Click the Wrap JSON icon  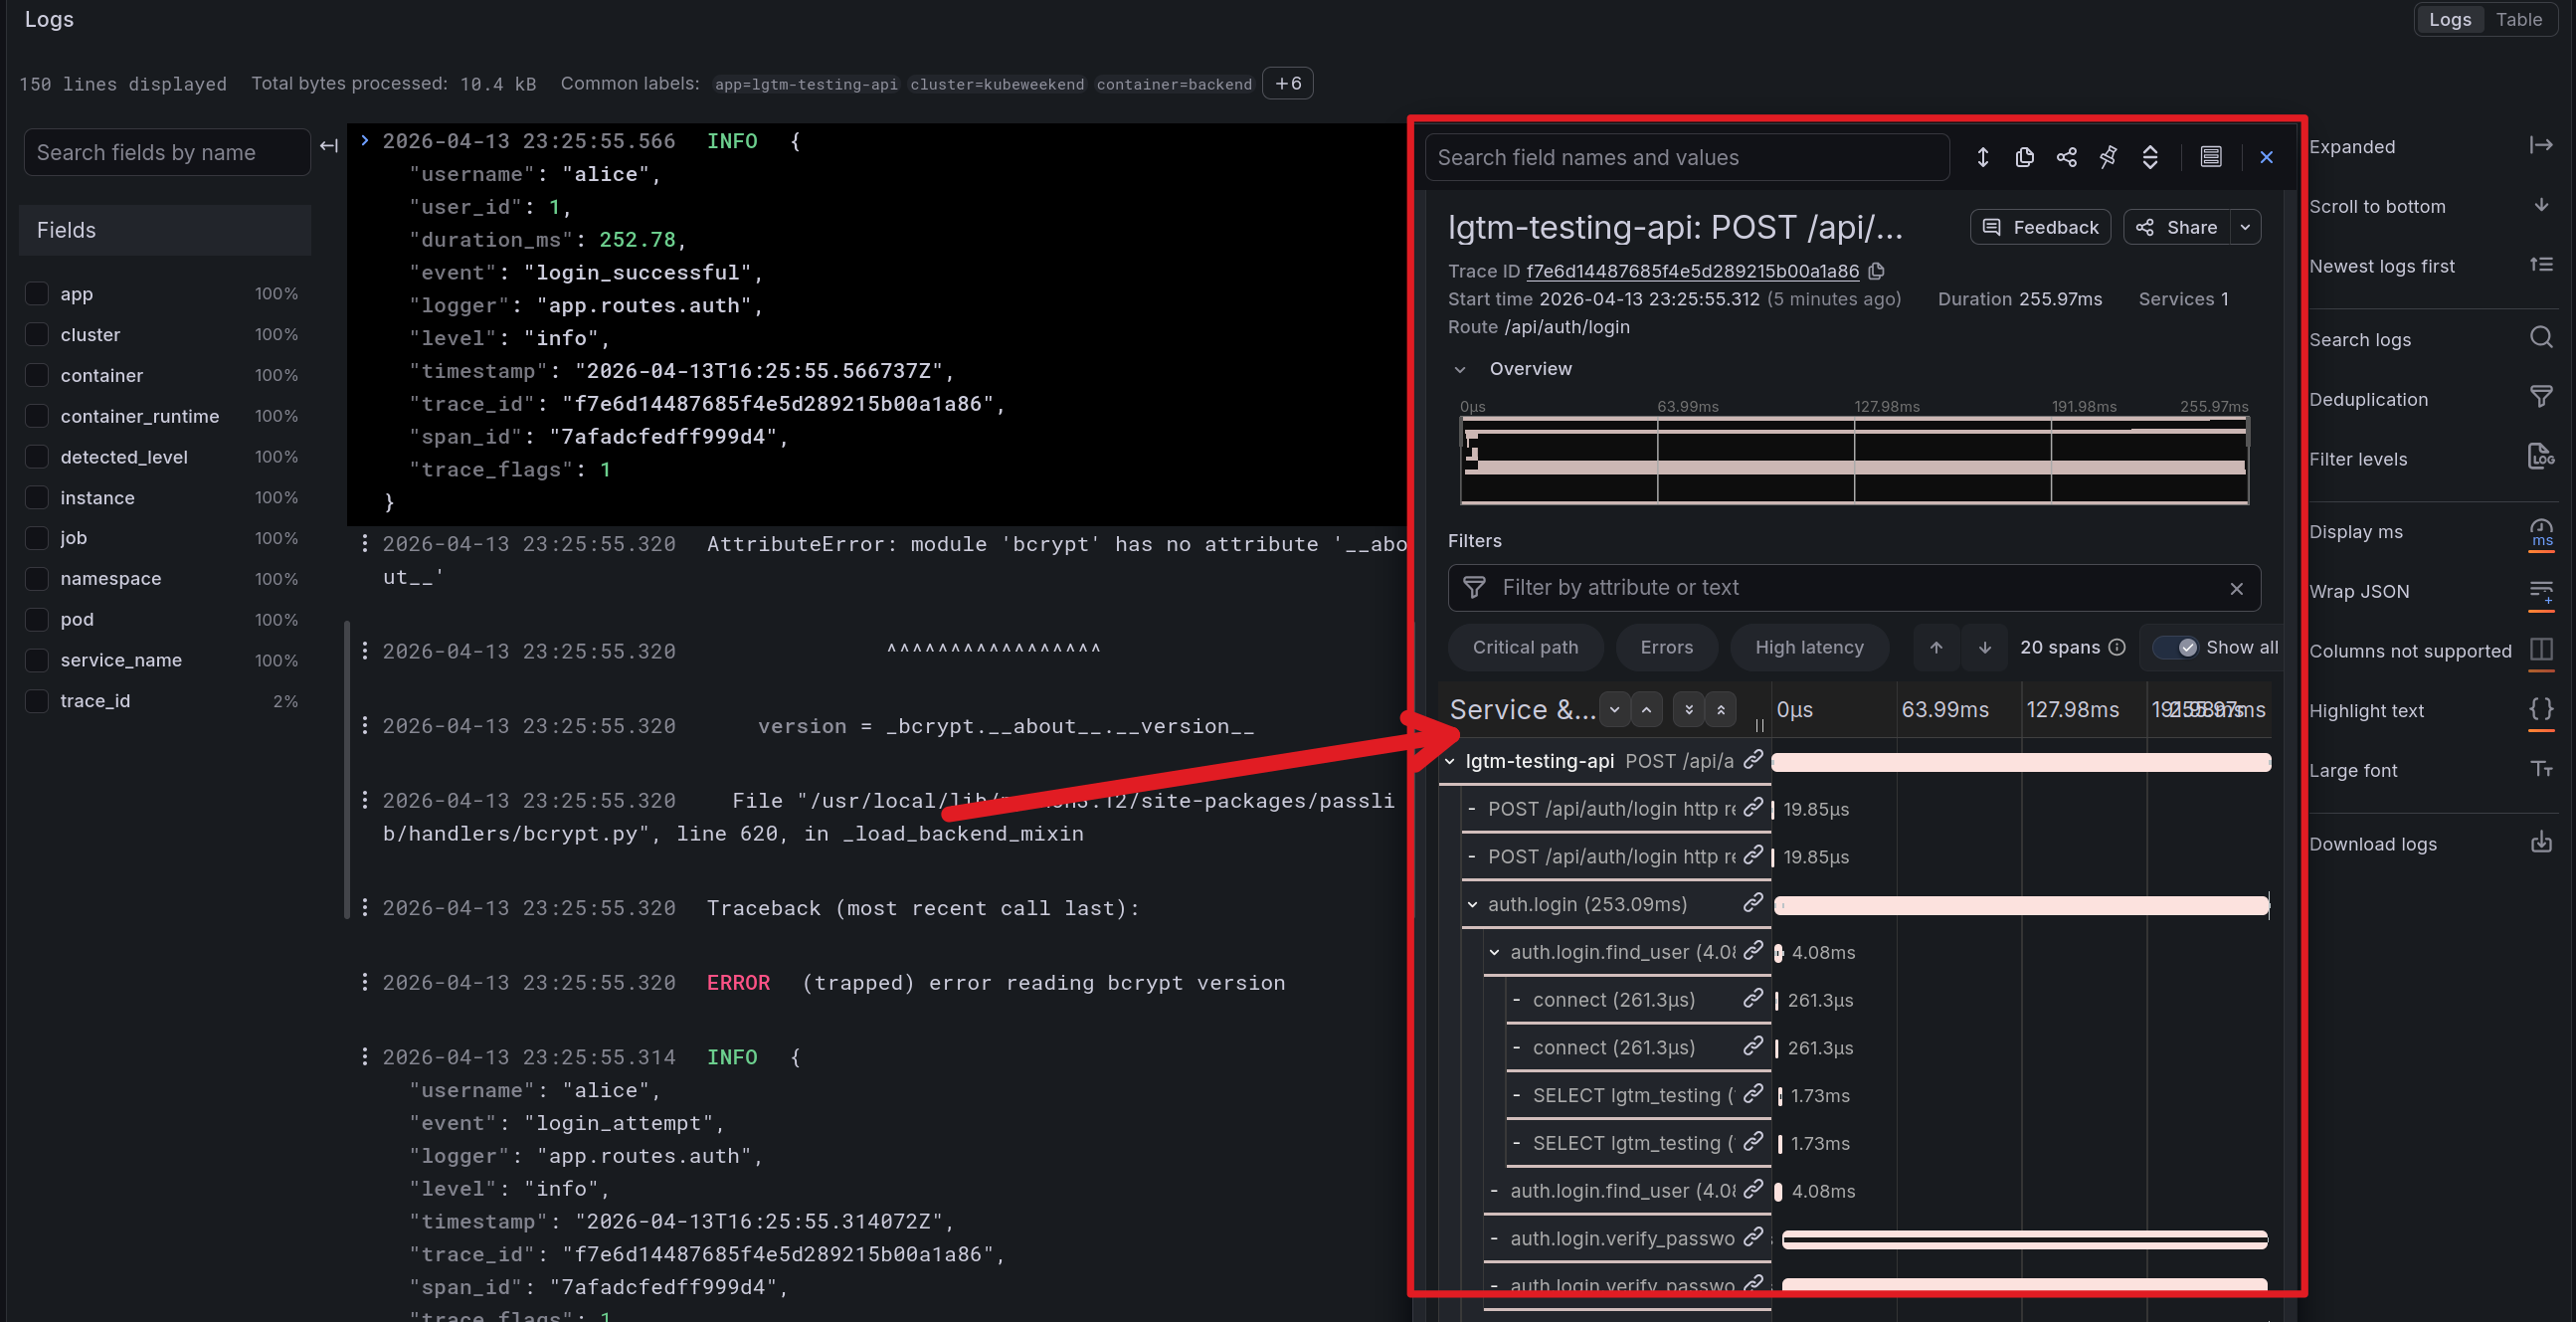pyautogui.click(x=2541, y=590)
